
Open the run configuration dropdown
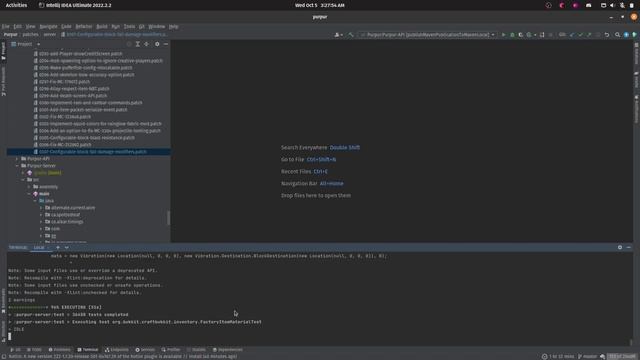pos(427,35)
